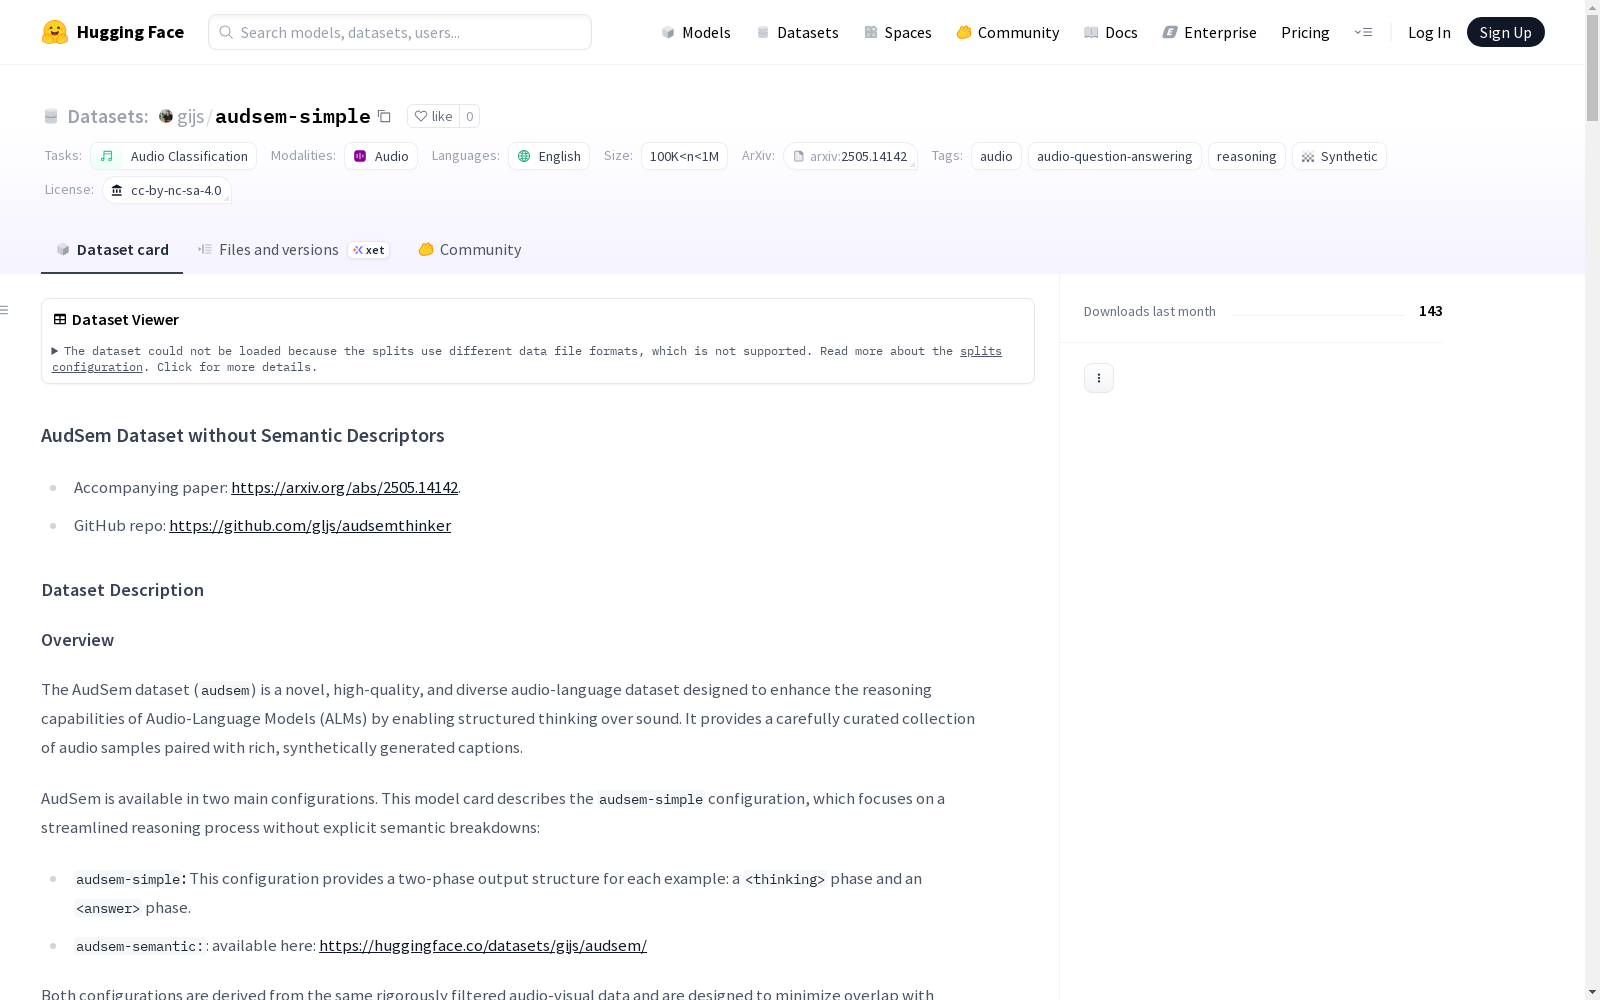Screen dimensions: 1600x1000
Task: Open Docs in the top navigation
Action: point(1111,32)
